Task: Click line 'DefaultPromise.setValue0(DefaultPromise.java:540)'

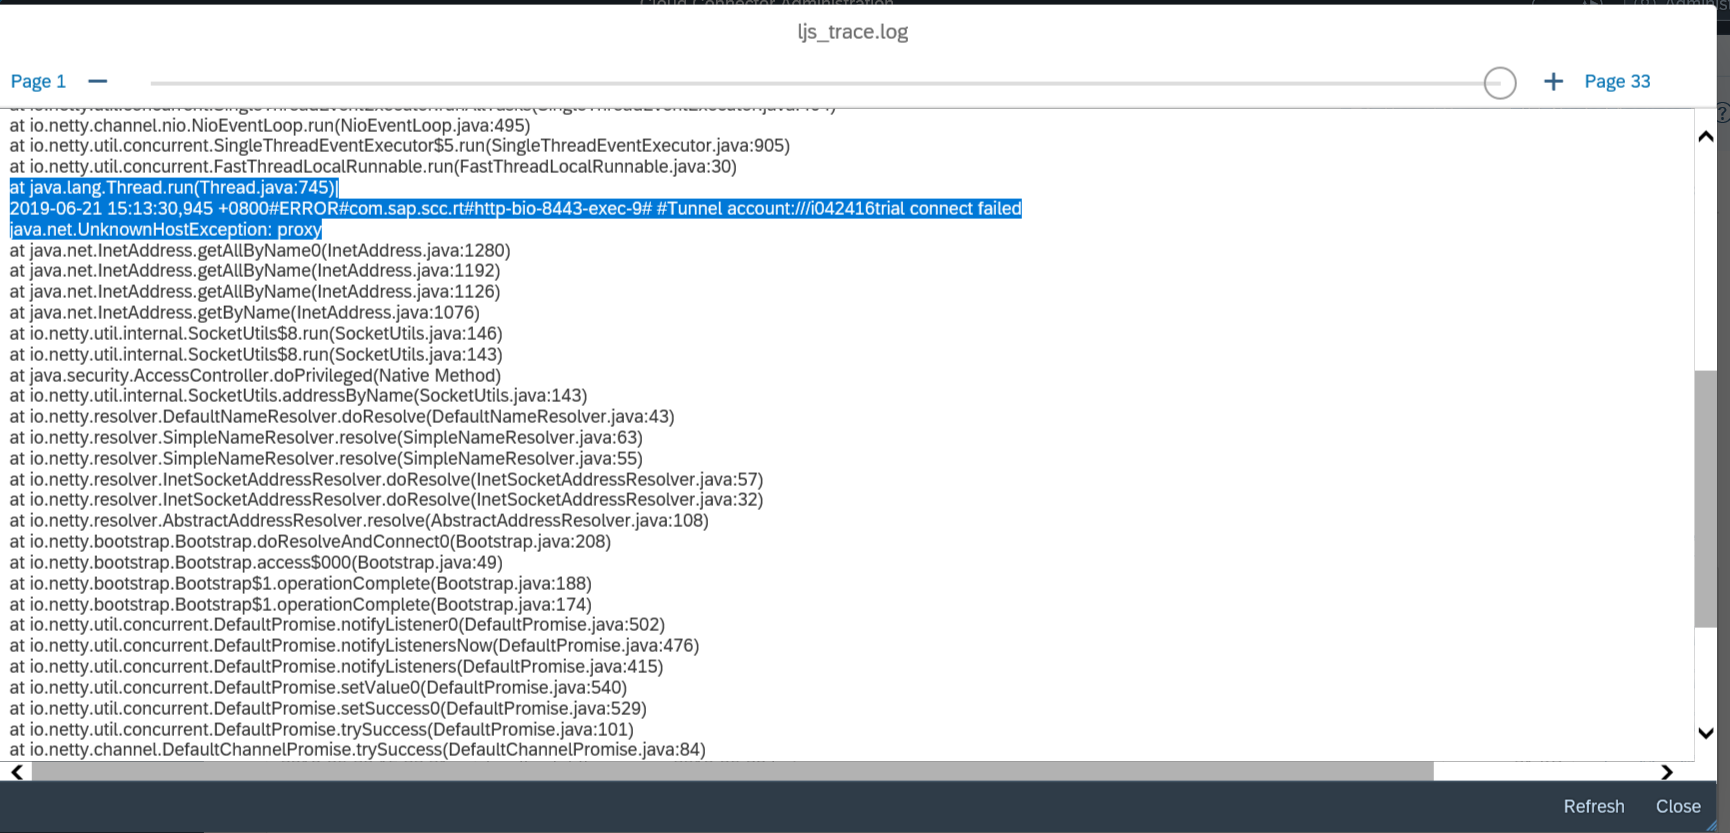Action: [318, 688]
